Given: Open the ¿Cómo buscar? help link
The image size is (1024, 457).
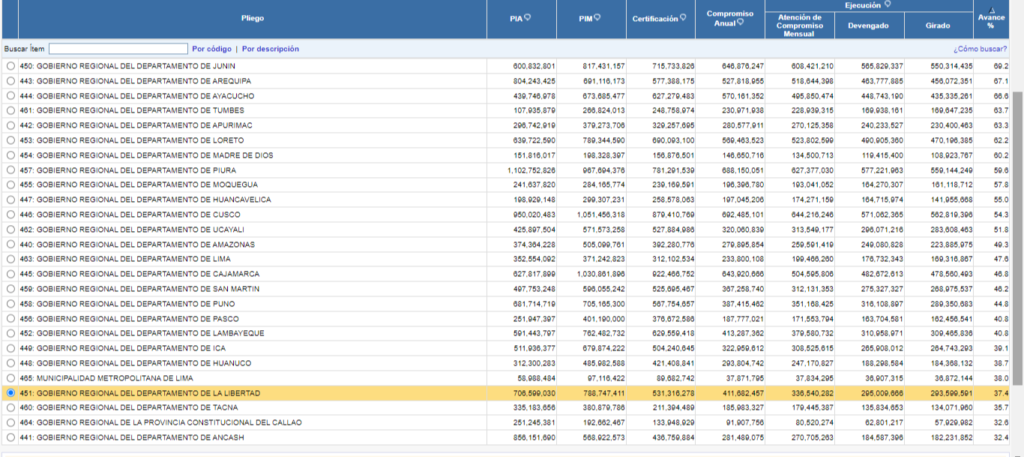Looking at the screenshot, I should click(980, 49).
